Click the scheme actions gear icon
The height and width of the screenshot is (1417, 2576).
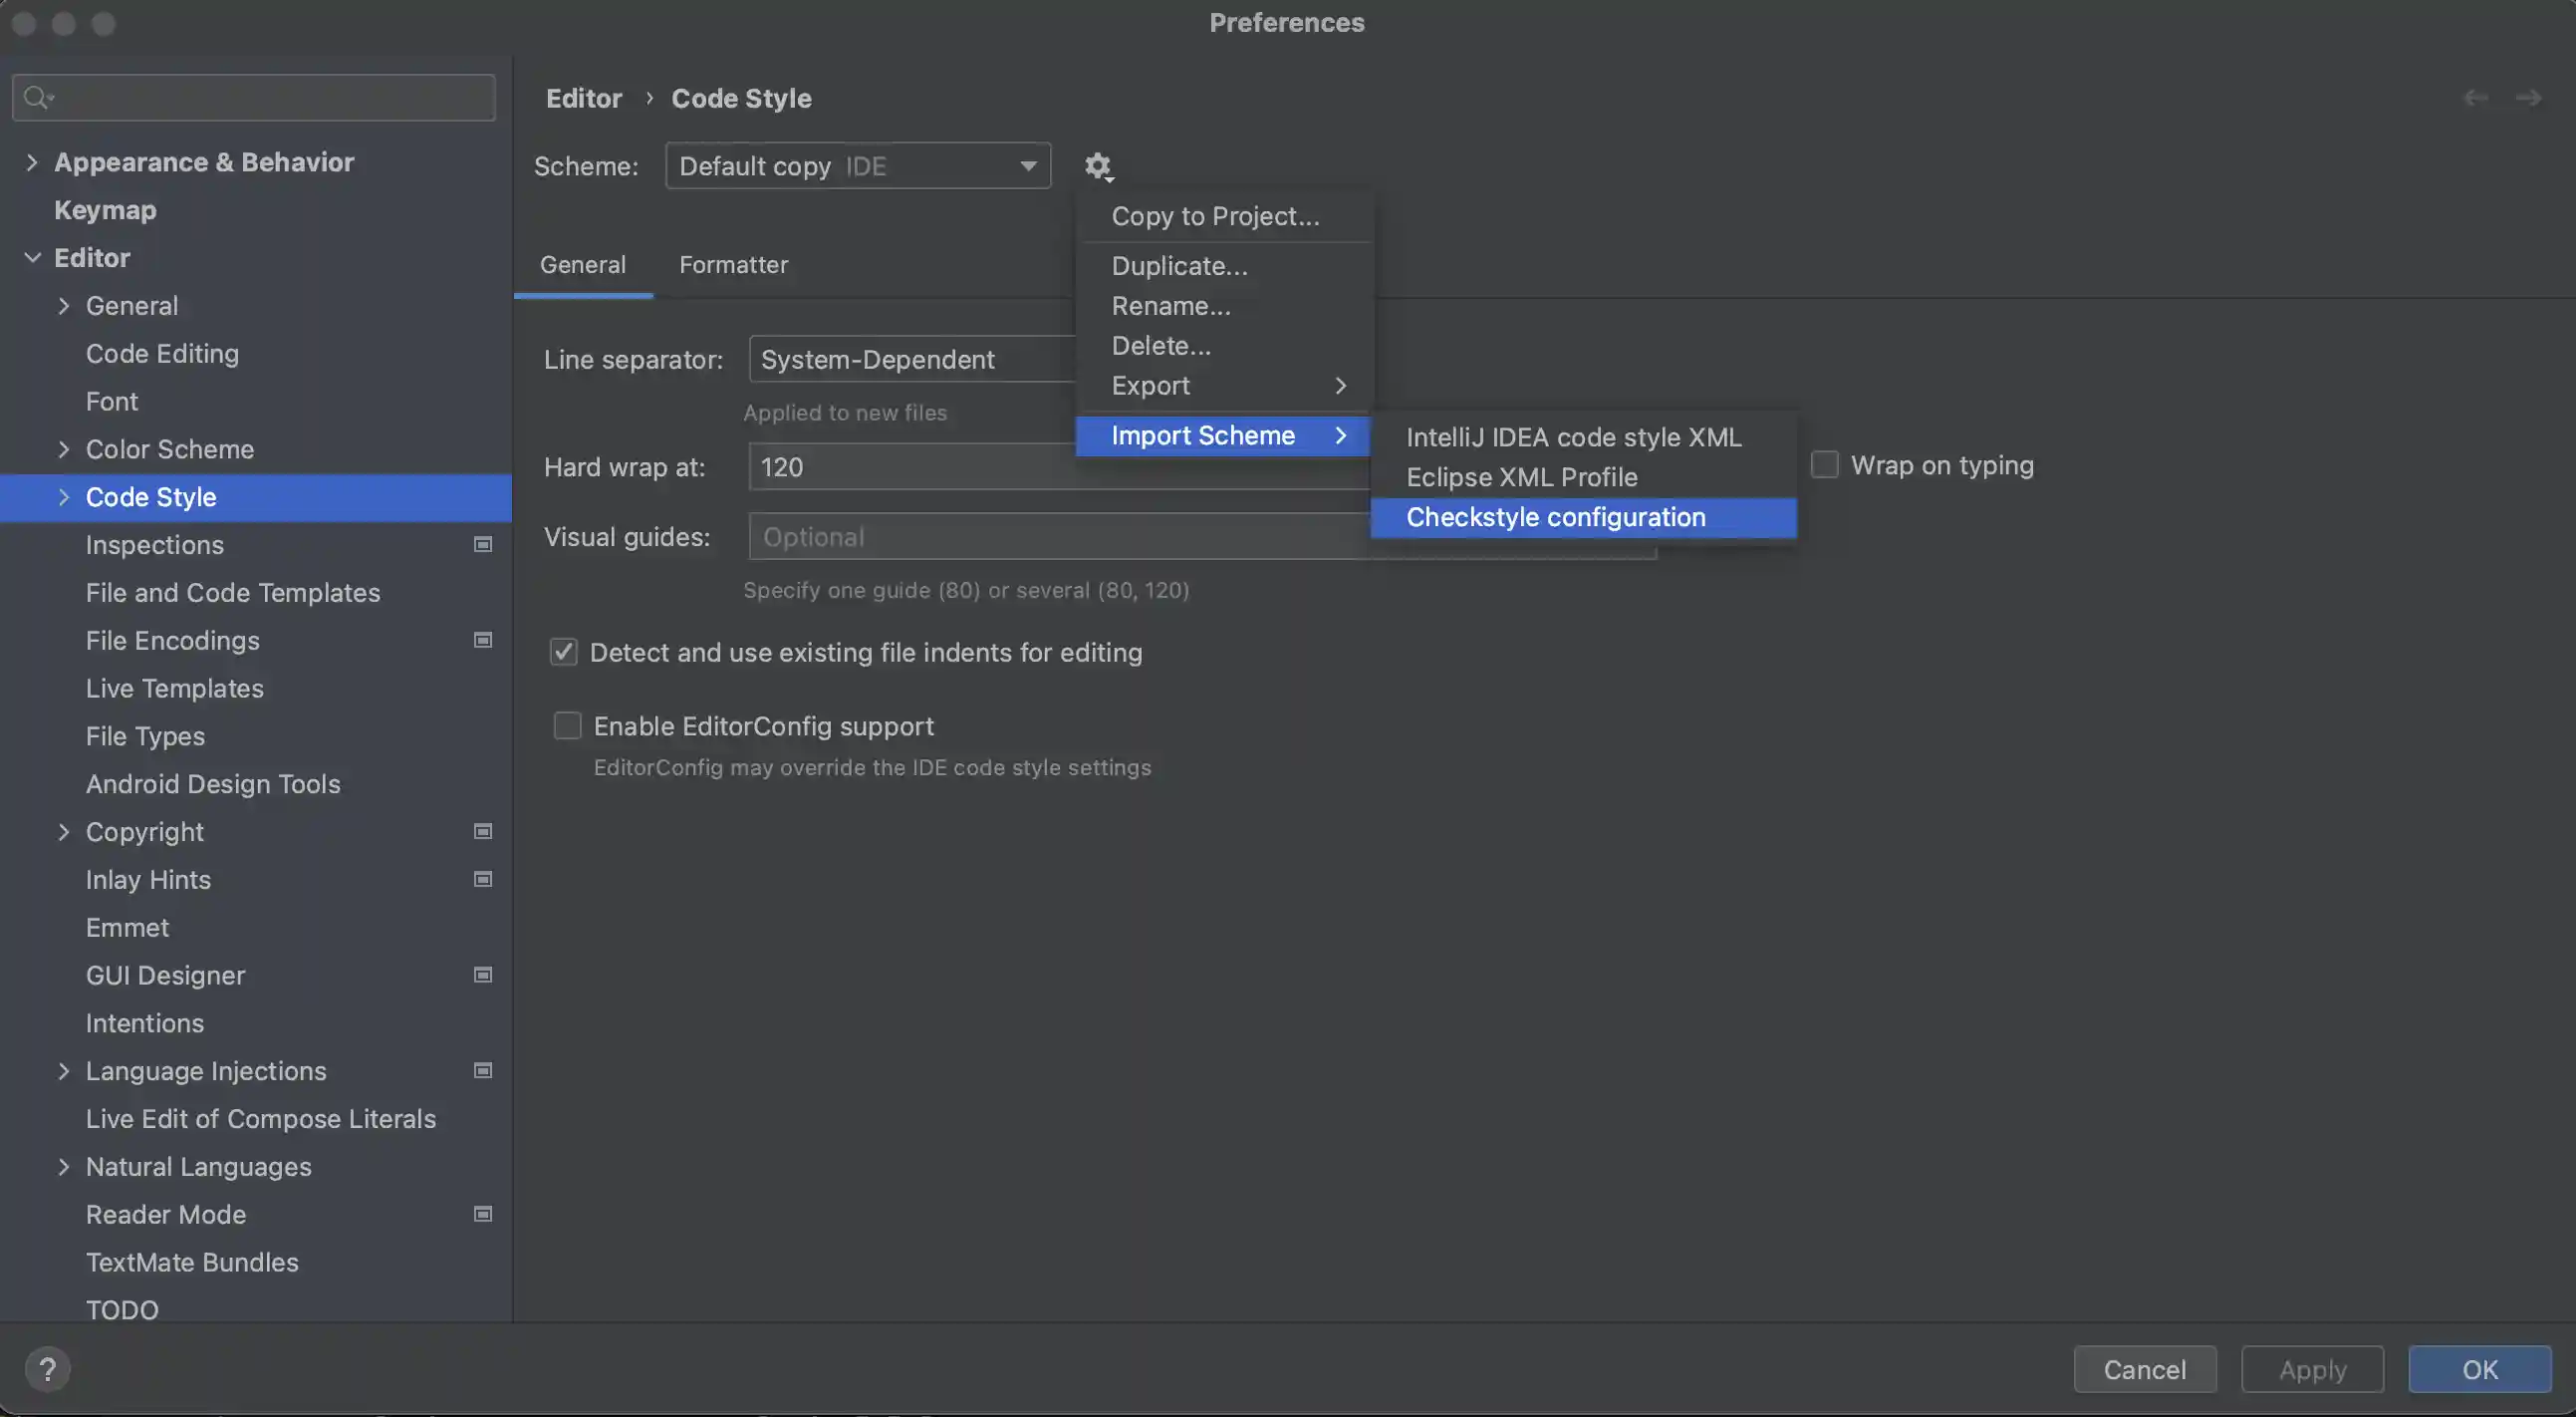[x=1098, y=166]
